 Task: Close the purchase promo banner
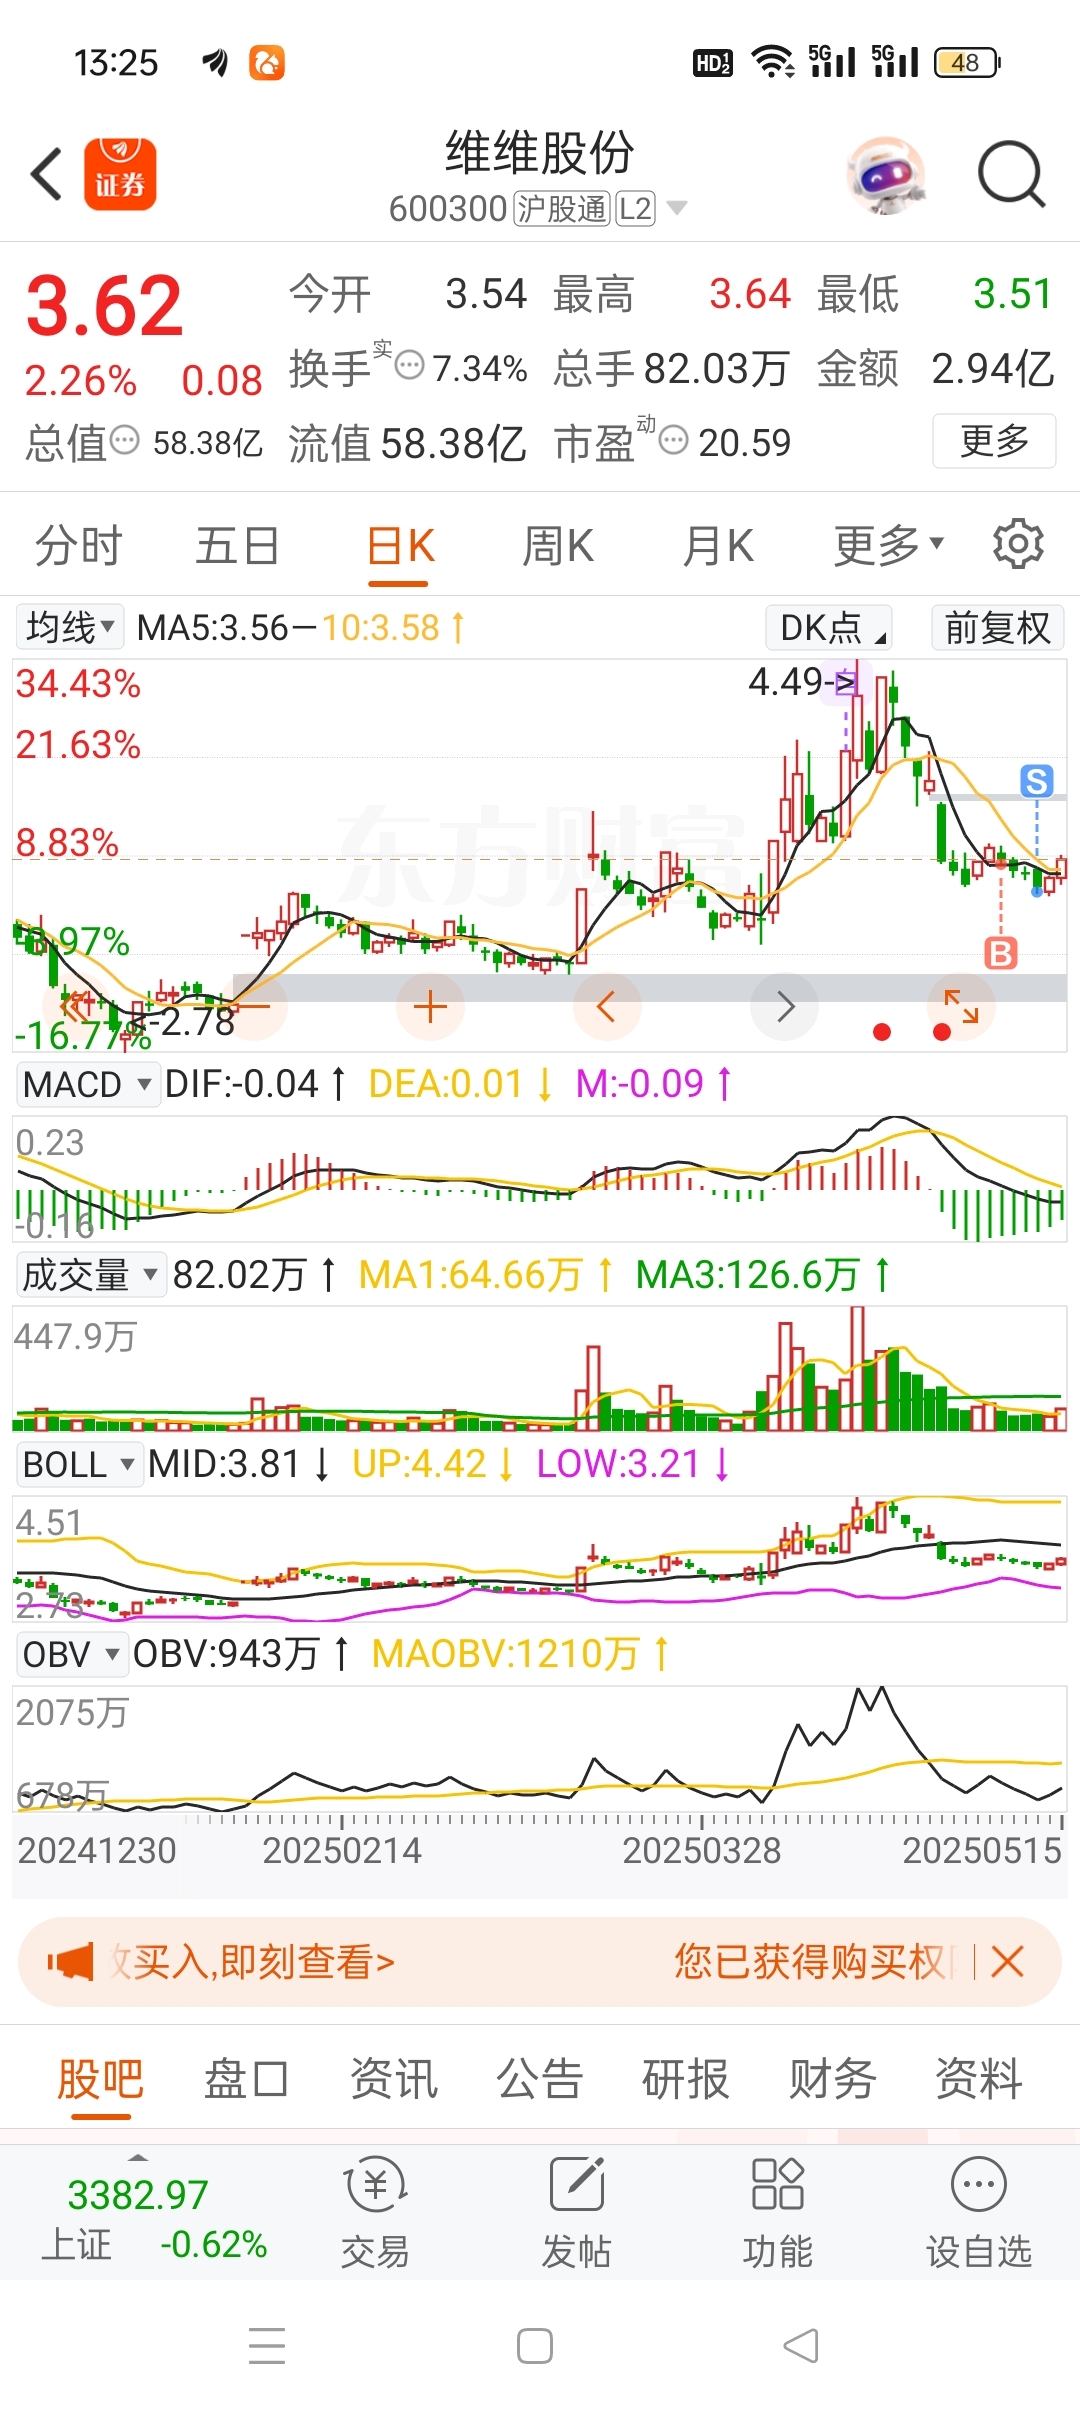1007,1962
